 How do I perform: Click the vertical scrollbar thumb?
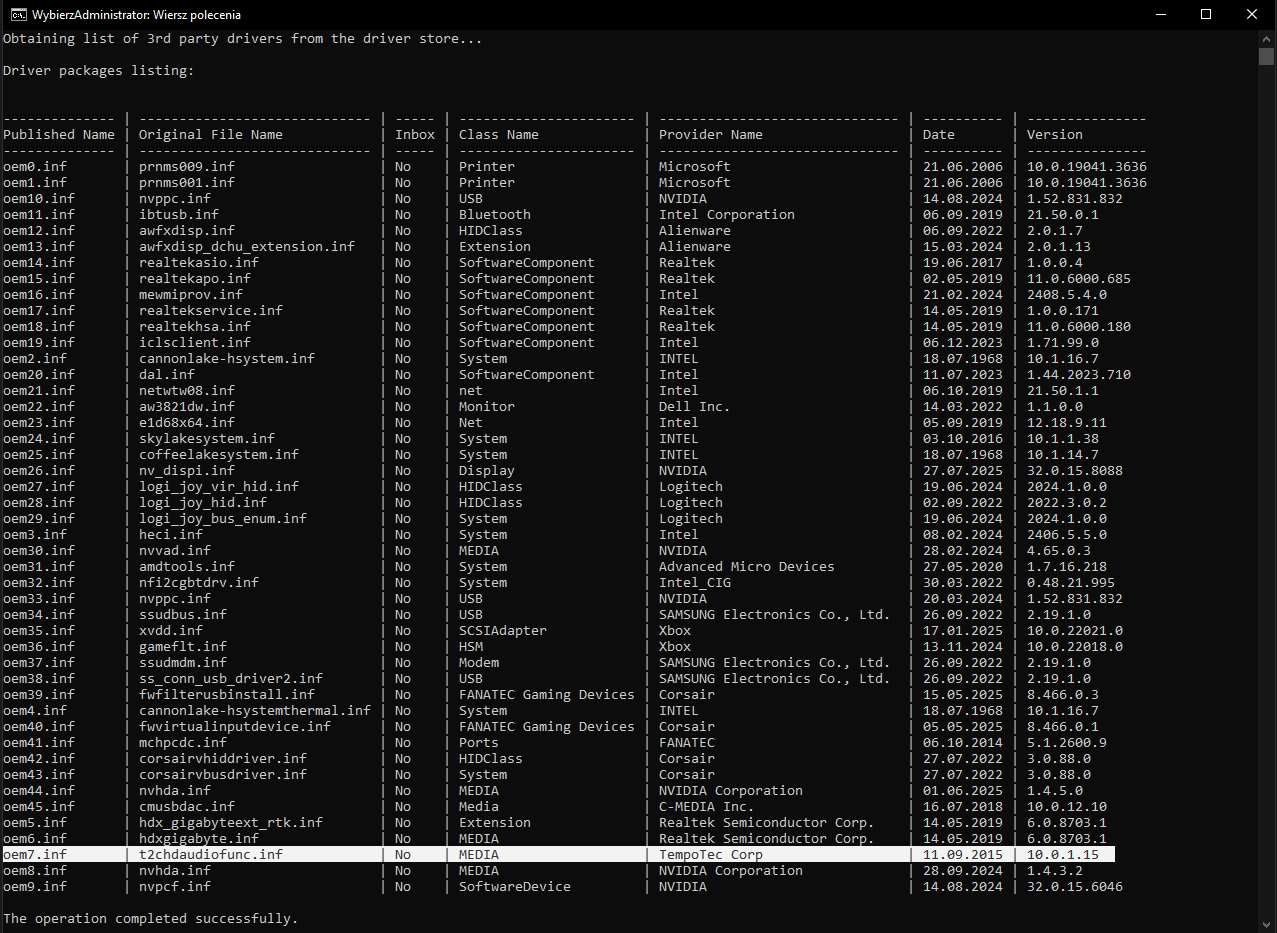(x=1267, y=56)
